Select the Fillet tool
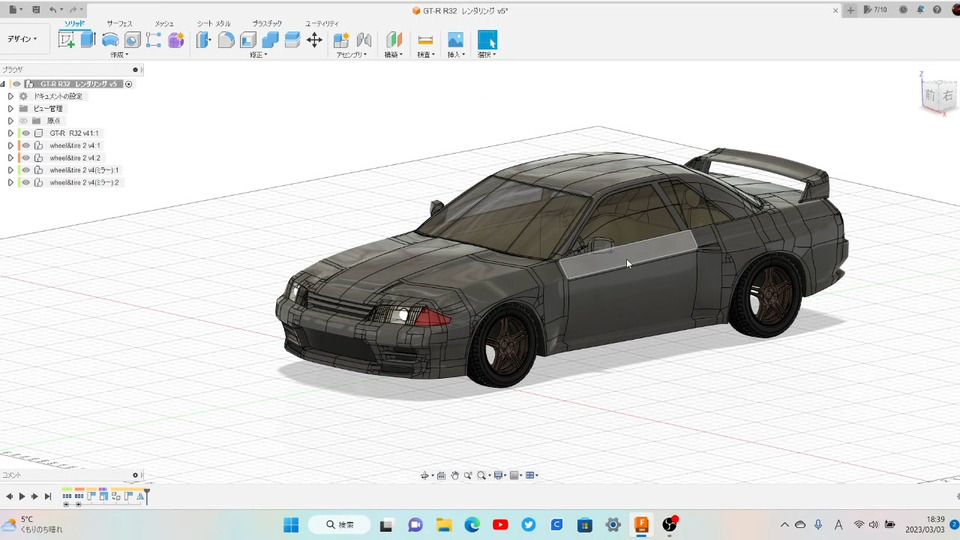This screenshot has width=960, height=540. [226, 40]
